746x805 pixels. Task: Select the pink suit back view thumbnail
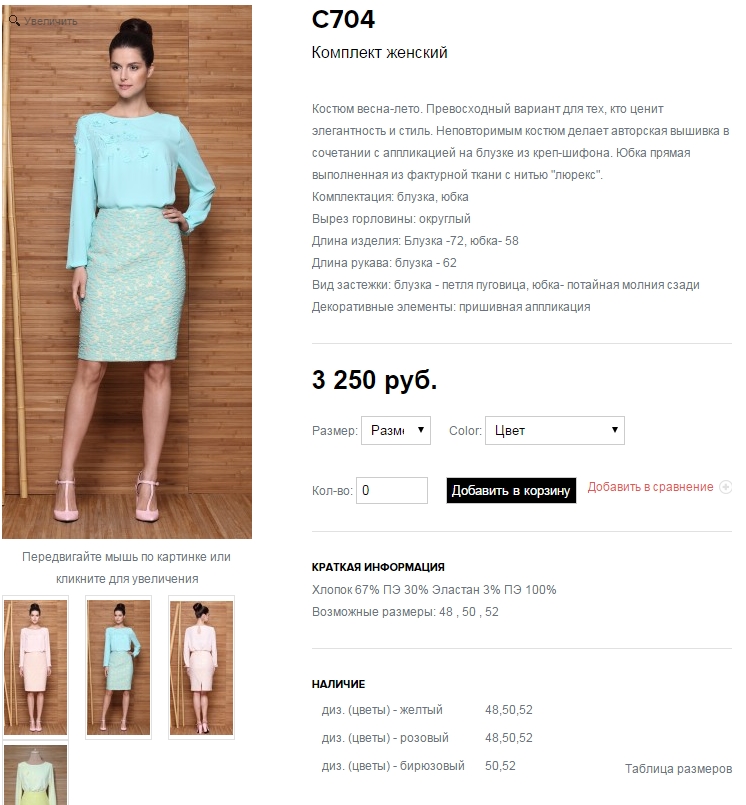[201, 667]
